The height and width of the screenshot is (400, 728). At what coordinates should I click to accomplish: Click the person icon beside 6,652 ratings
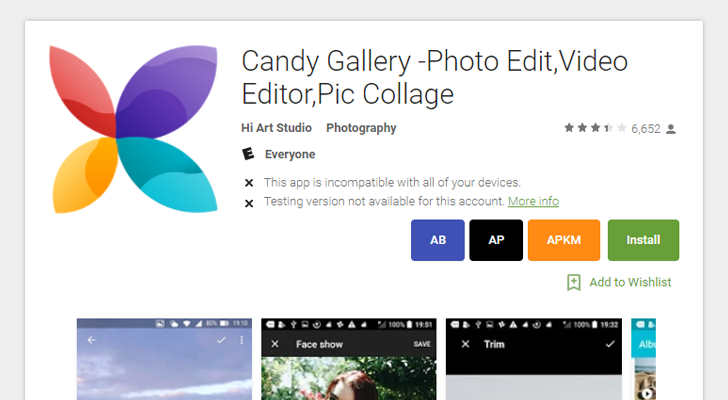(x=671, y=129)
